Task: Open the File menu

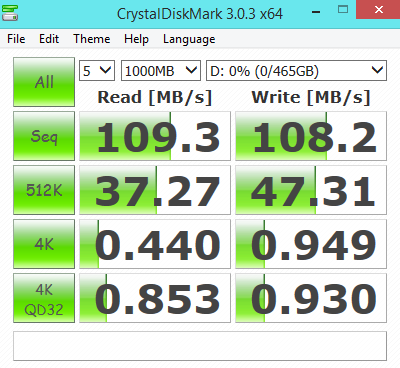Action: coord(16,39)
